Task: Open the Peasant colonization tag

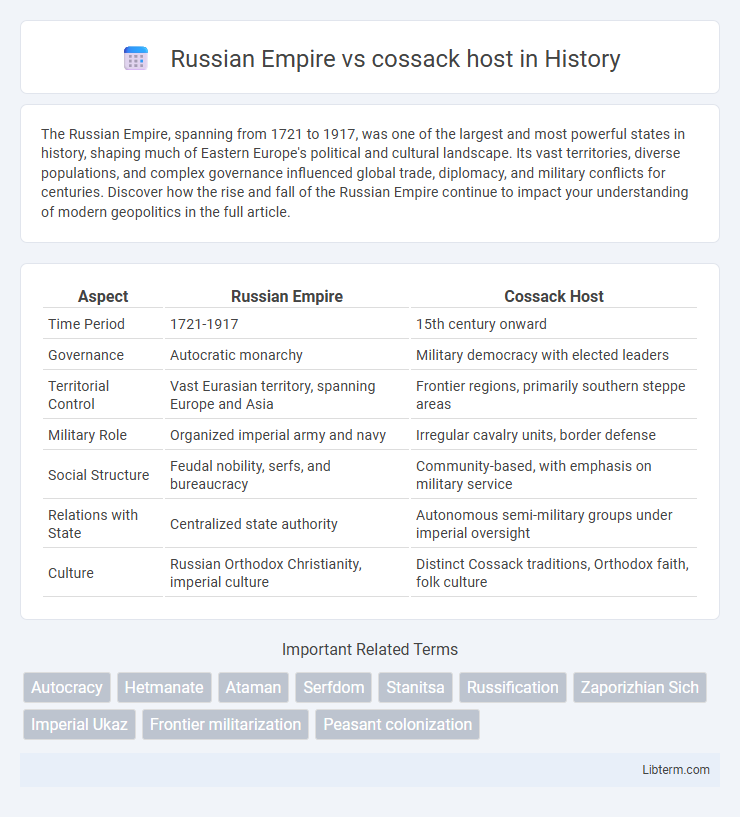Action: [x=398, y=724]
